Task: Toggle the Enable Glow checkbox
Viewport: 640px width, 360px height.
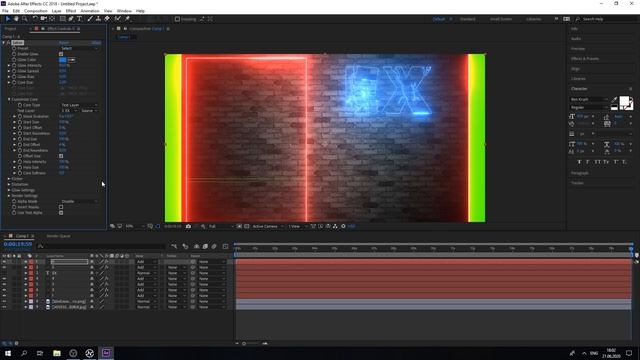Action: pyautogui.click(x=61, y=54)
